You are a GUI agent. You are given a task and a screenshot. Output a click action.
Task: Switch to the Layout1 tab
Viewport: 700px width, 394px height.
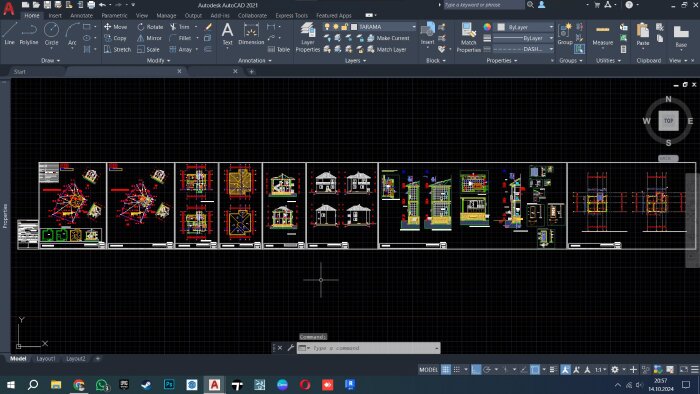(x=46, y=359)
